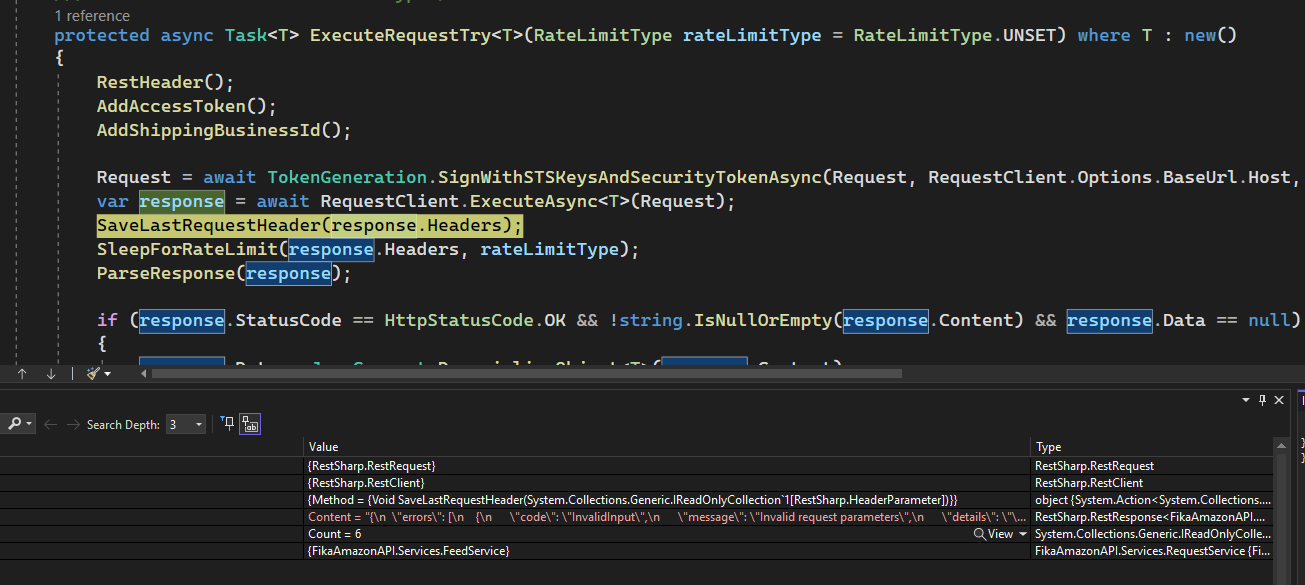Toggle show only pinned members filter icon

(227, 424)
